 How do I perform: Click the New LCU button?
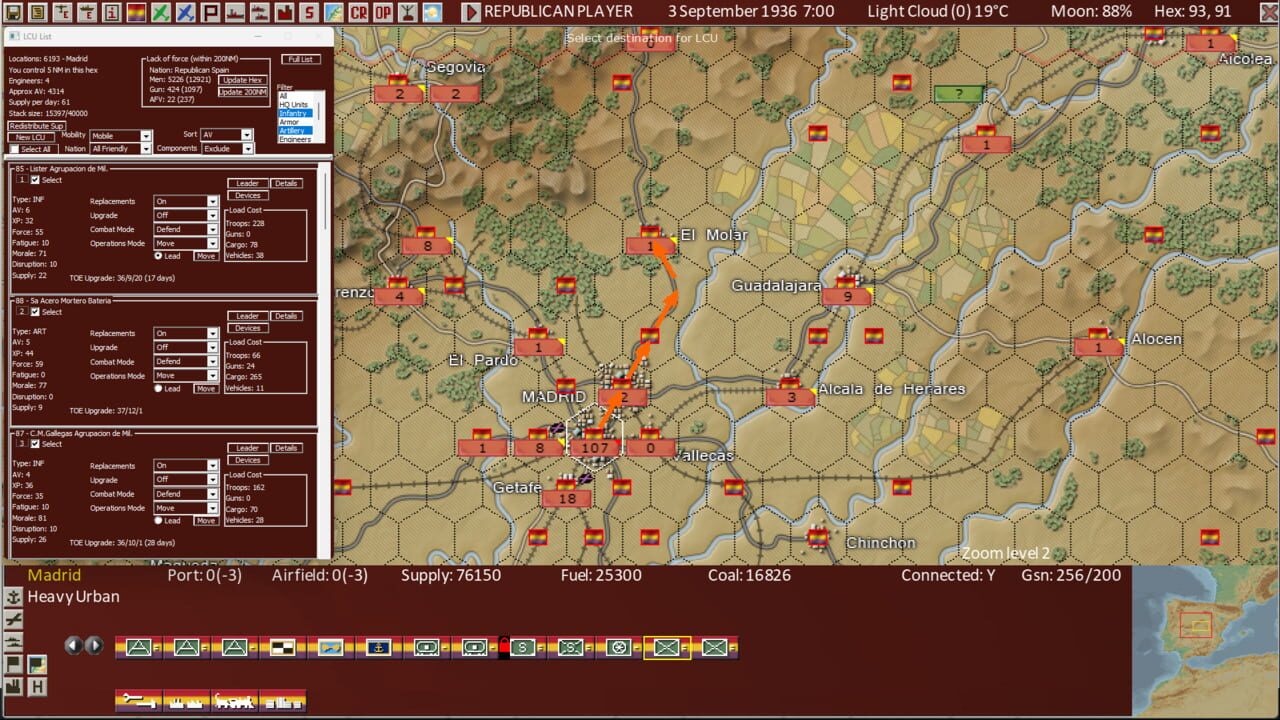tap(32, 138)
